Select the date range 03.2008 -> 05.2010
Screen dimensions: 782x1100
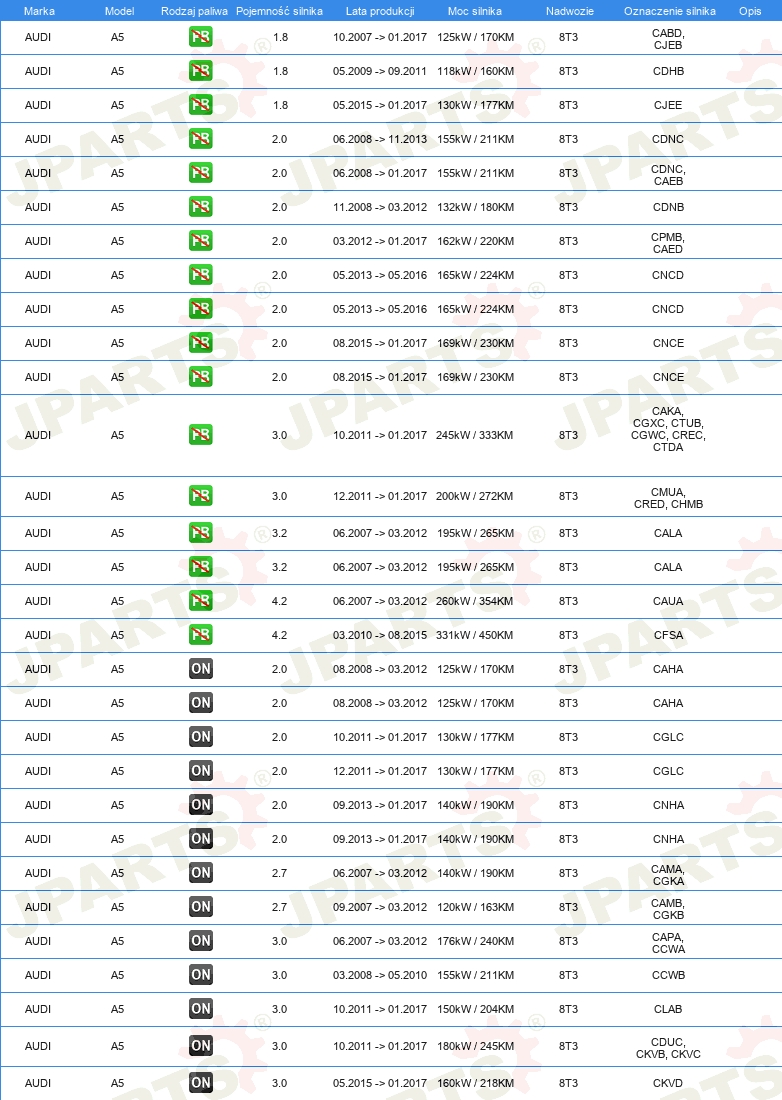click(379, 975)
